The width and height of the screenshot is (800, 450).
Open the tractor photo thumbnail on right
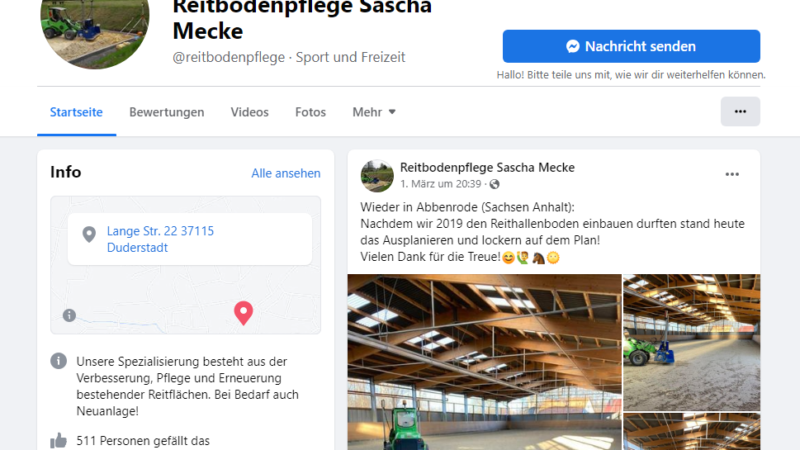[692, 342]
